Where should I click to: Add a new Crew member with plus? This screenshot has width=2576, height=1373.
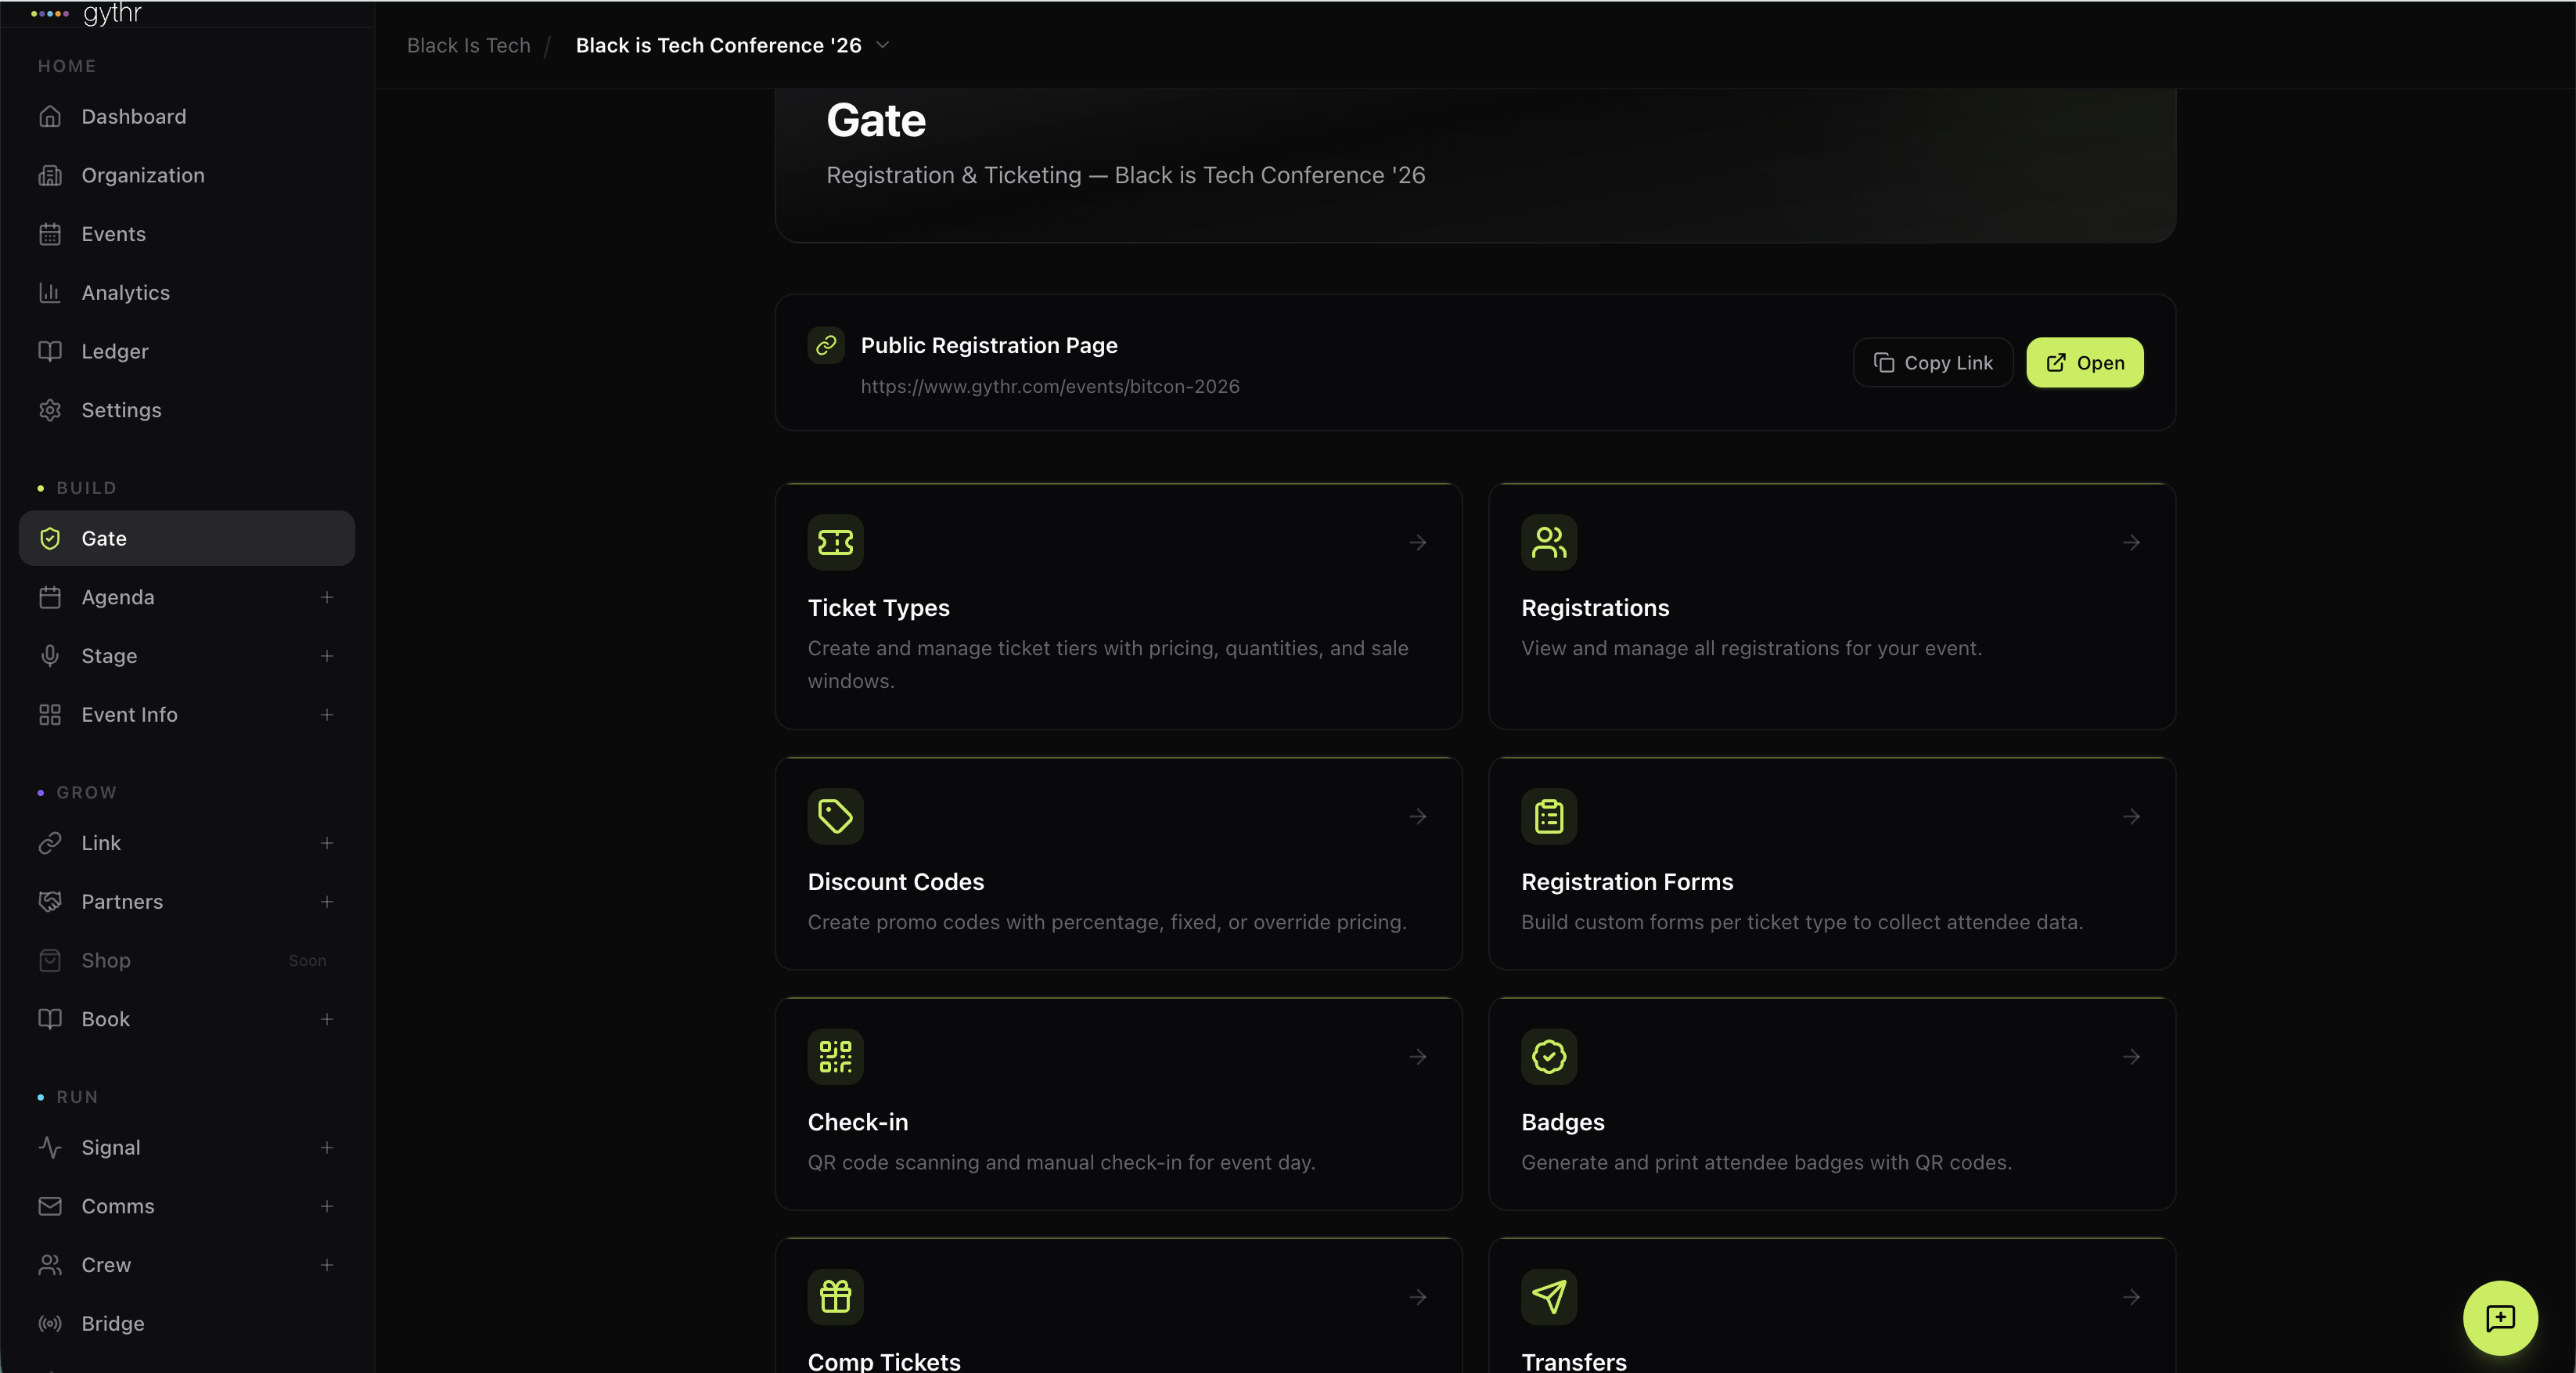pyautogui.click(x=327, y=1265)
